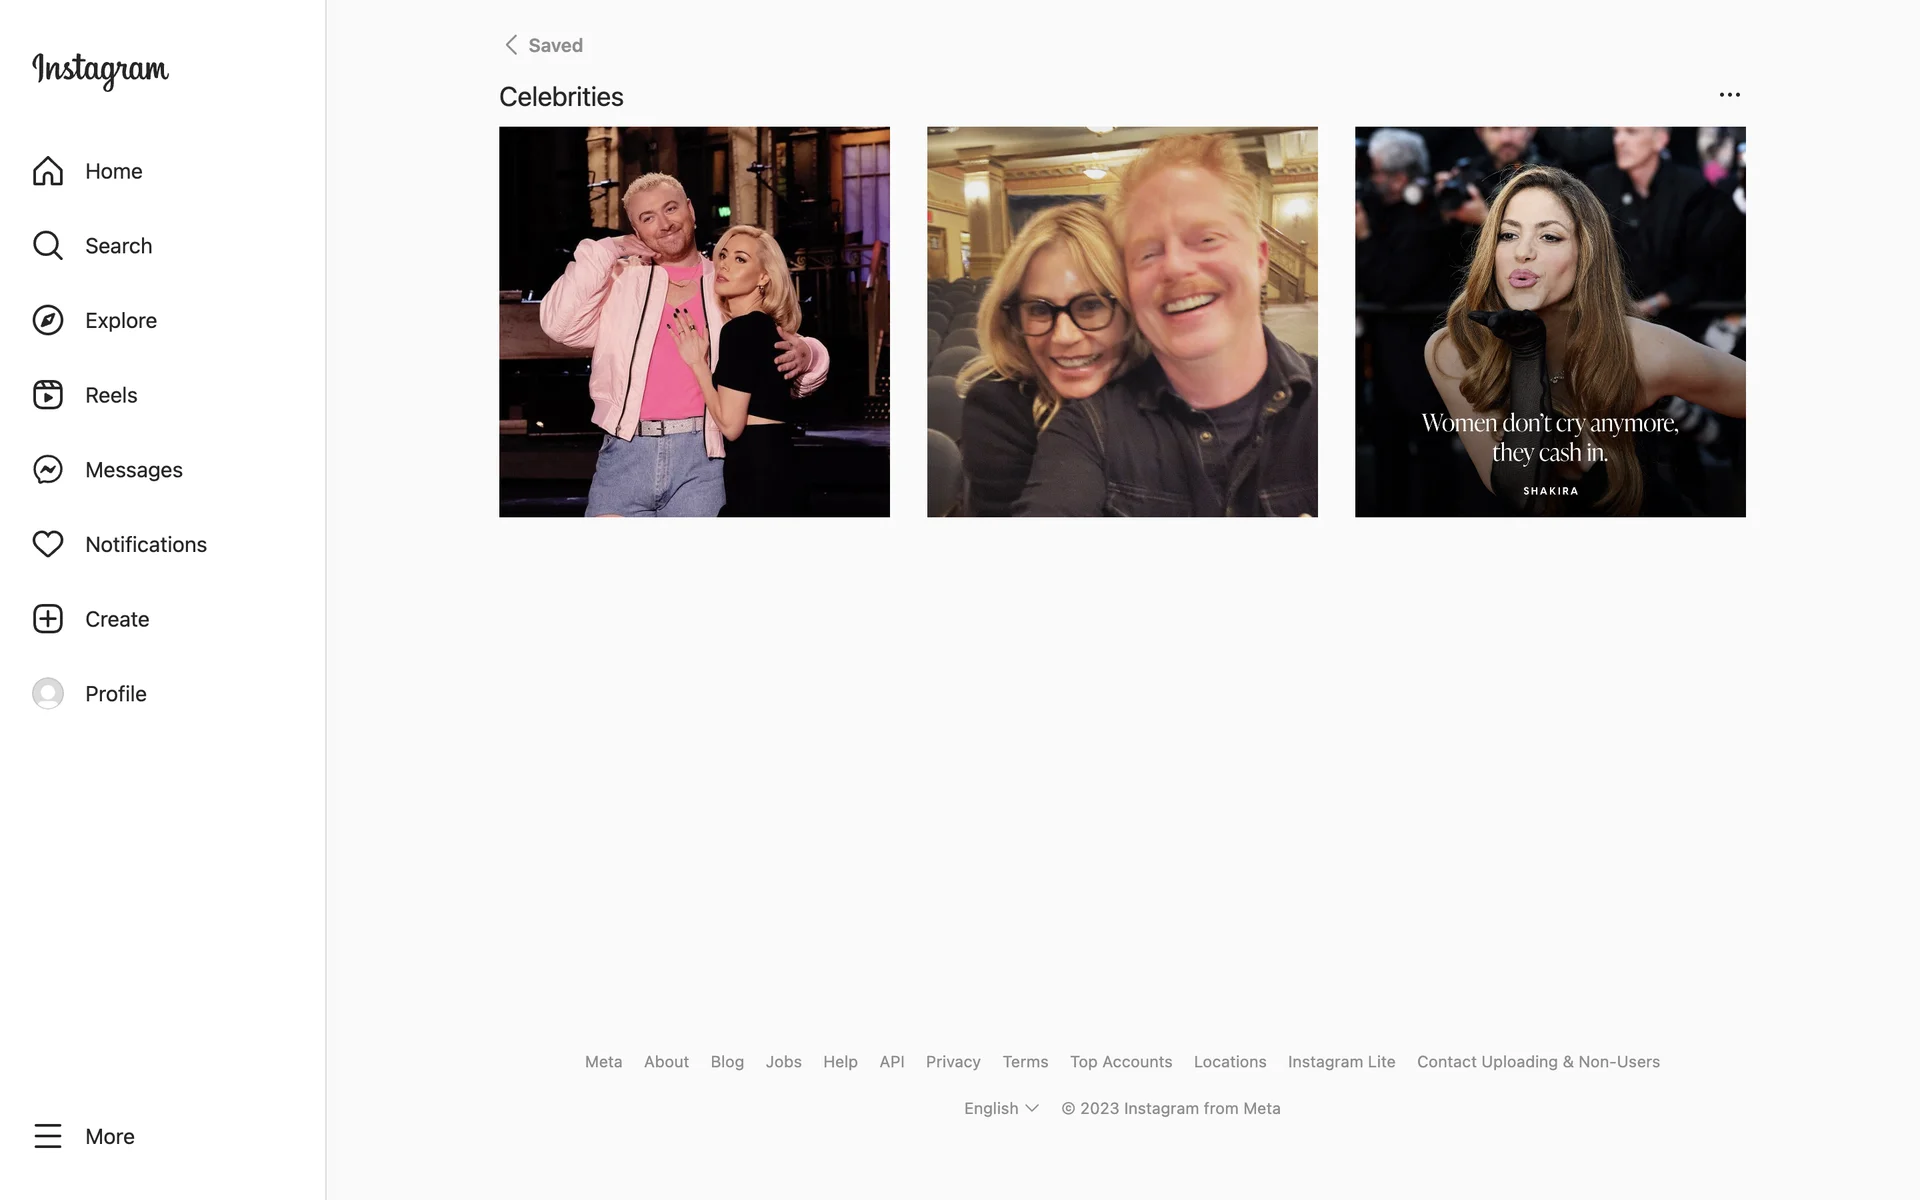Open the Top Accounts footer link
Image resolution: width=1920 pixels, height=1200 pixels.
(x=1121, y=1062)
